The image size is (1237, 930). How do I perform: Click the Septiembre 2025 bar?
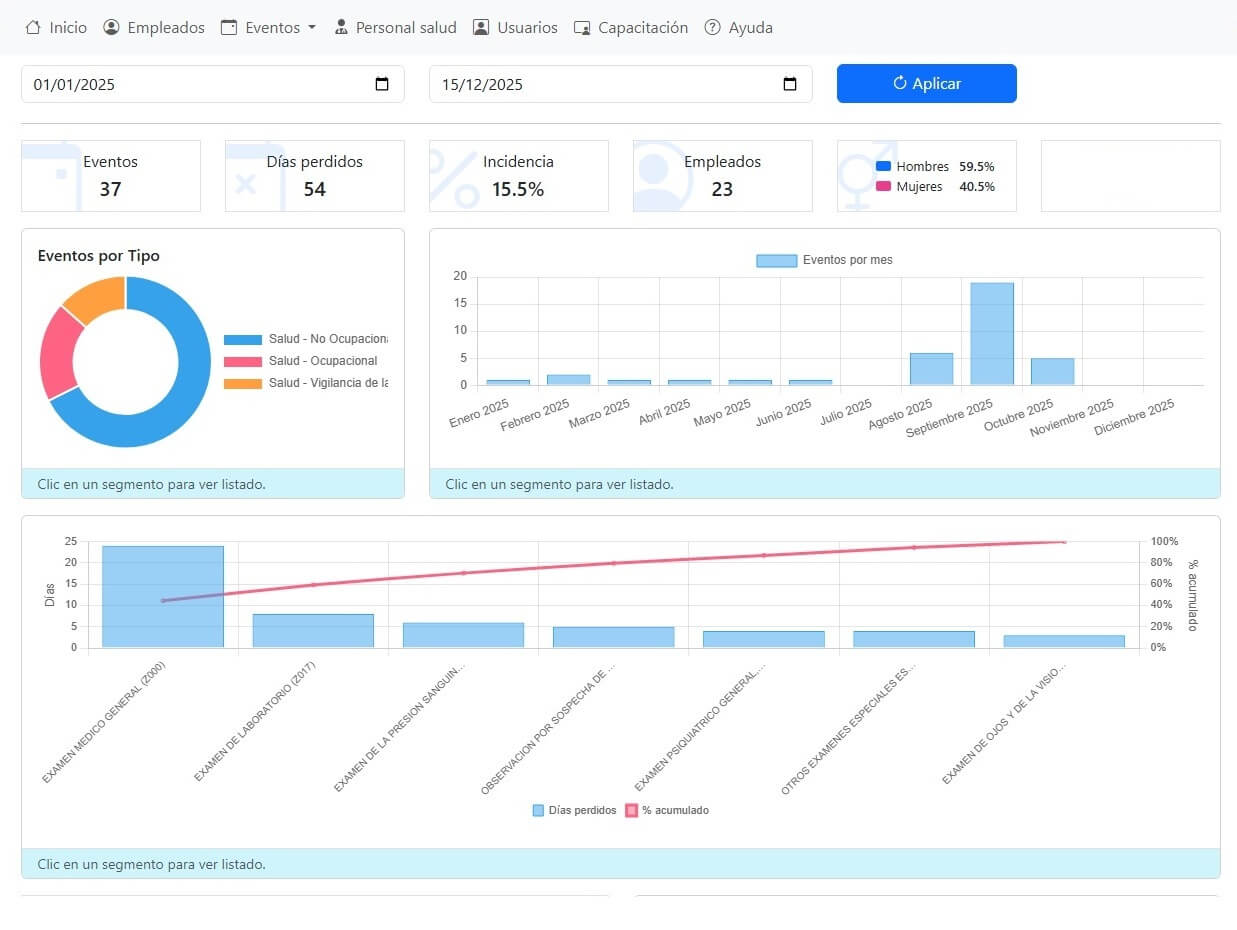click(x=991, y=334)
